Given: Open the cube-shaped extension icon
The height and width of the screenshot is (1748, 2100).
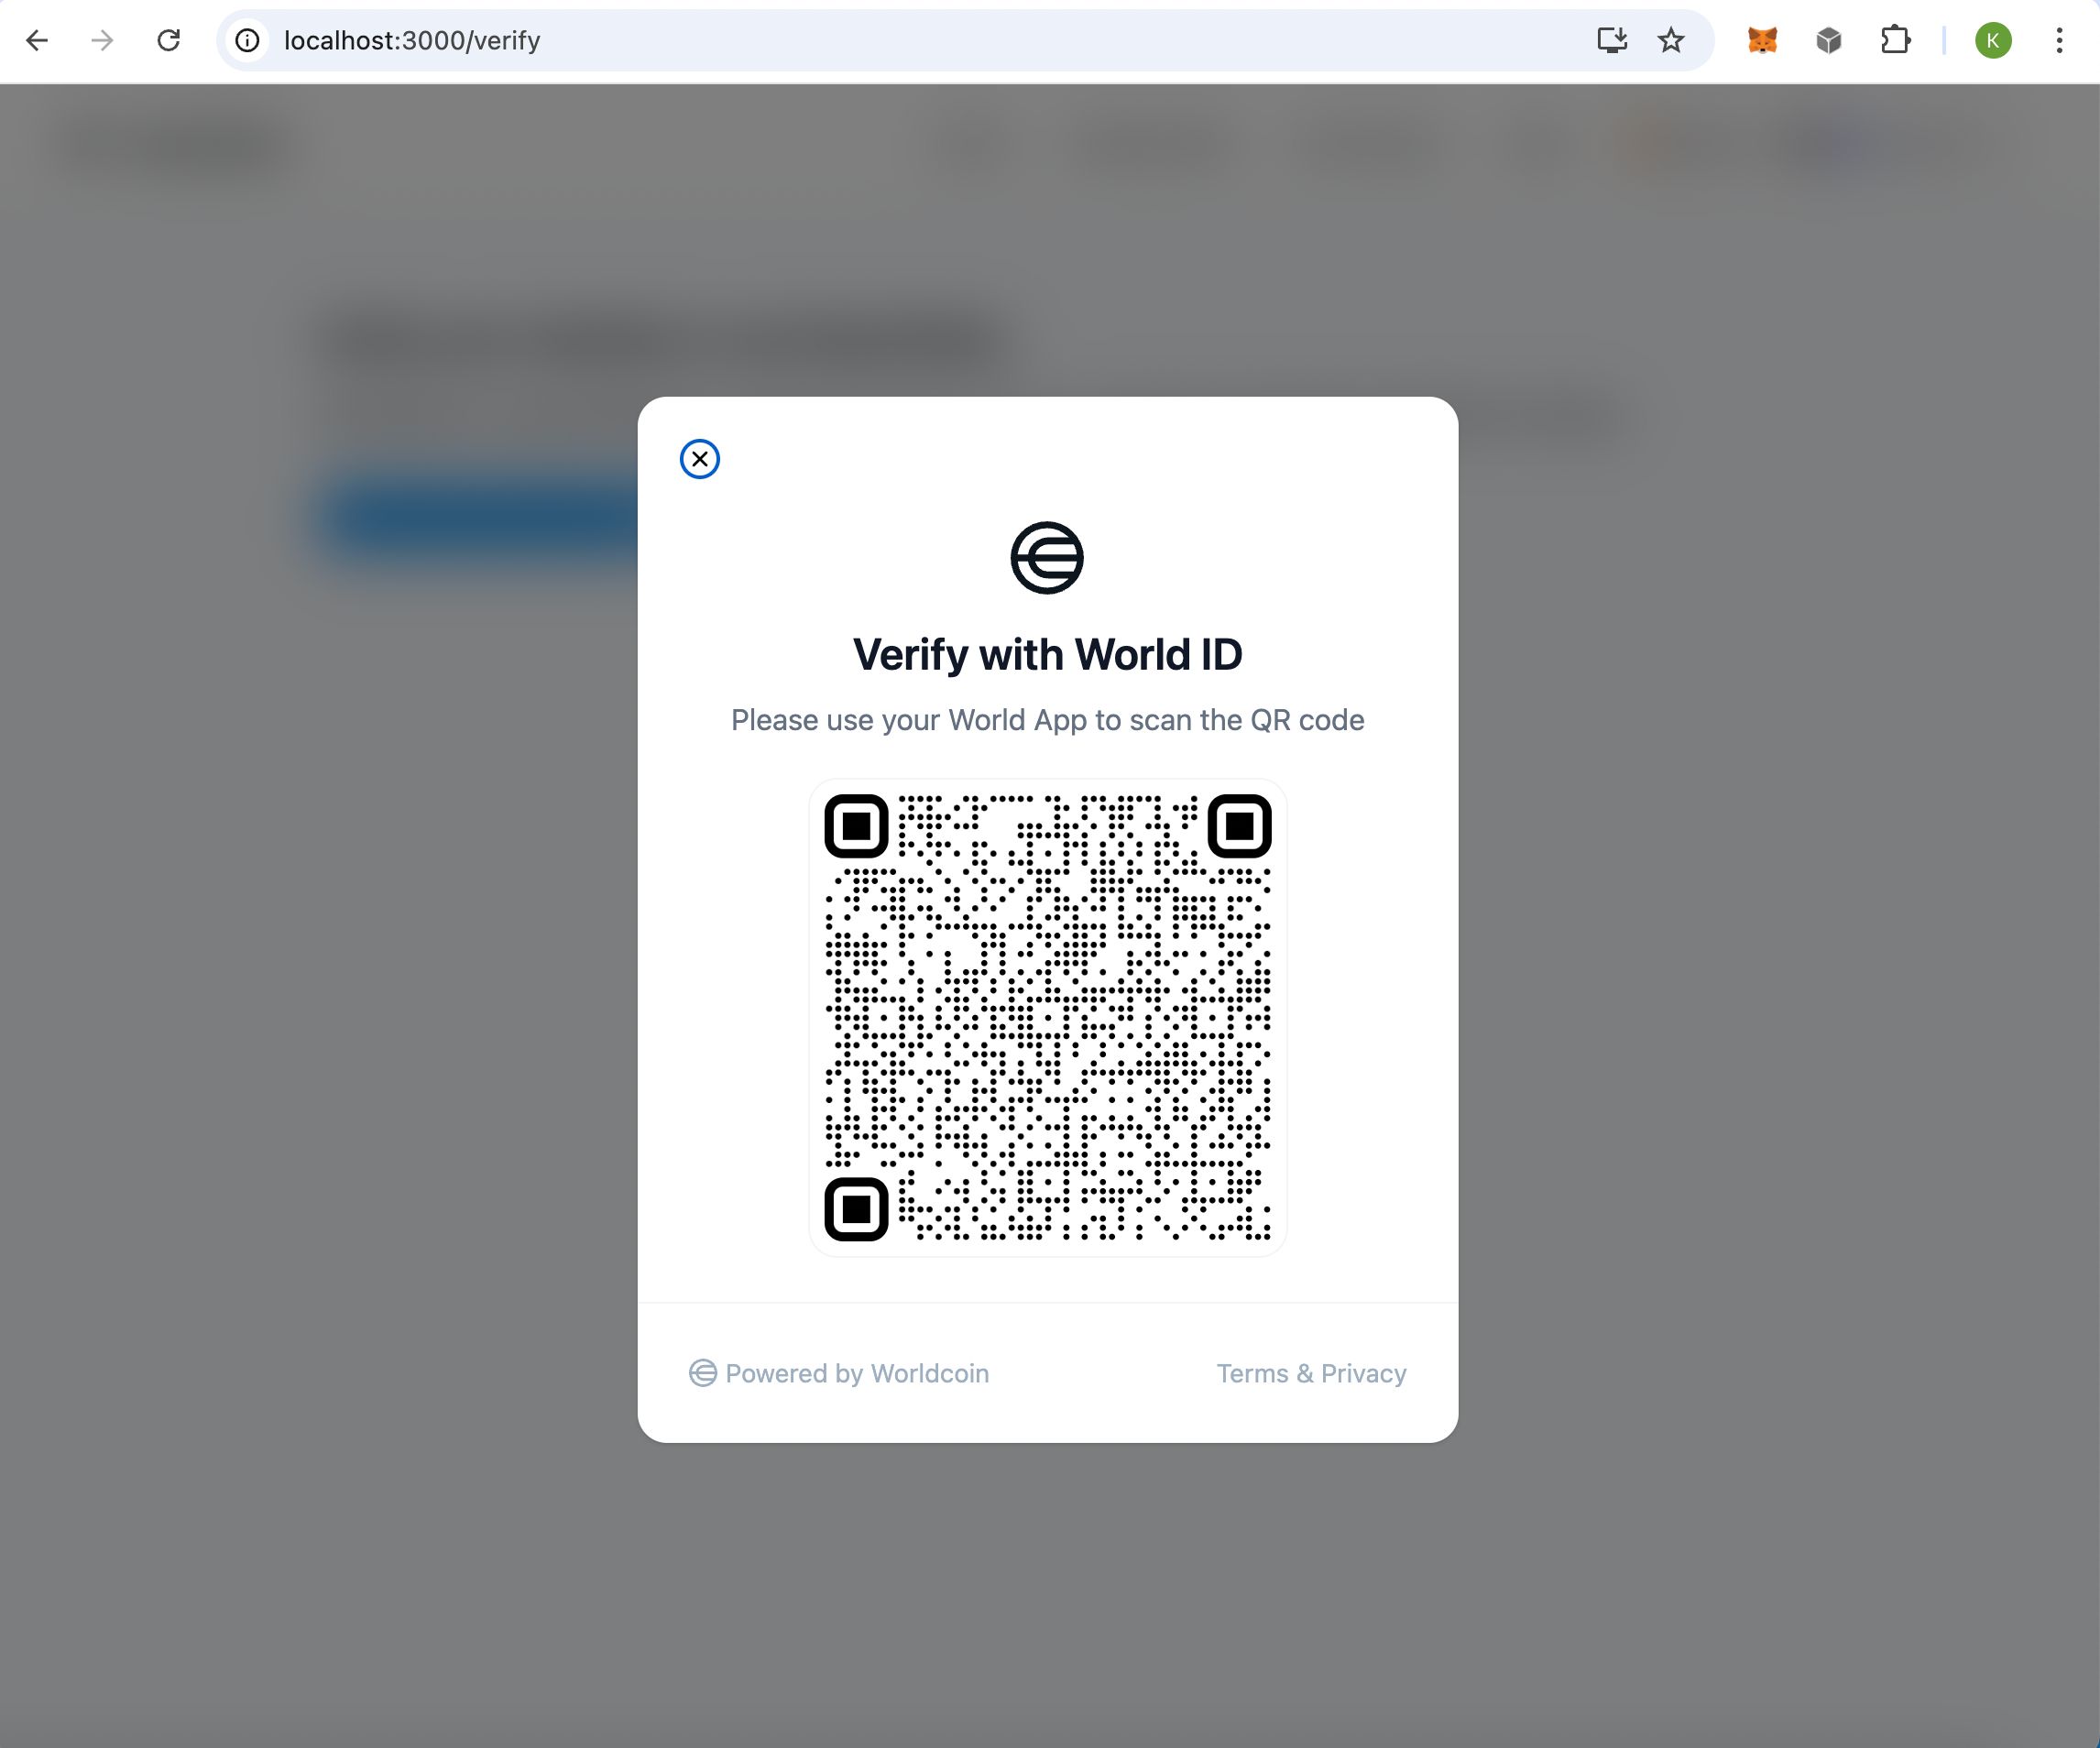Looking at the screenshot, I should [1829, 40].
